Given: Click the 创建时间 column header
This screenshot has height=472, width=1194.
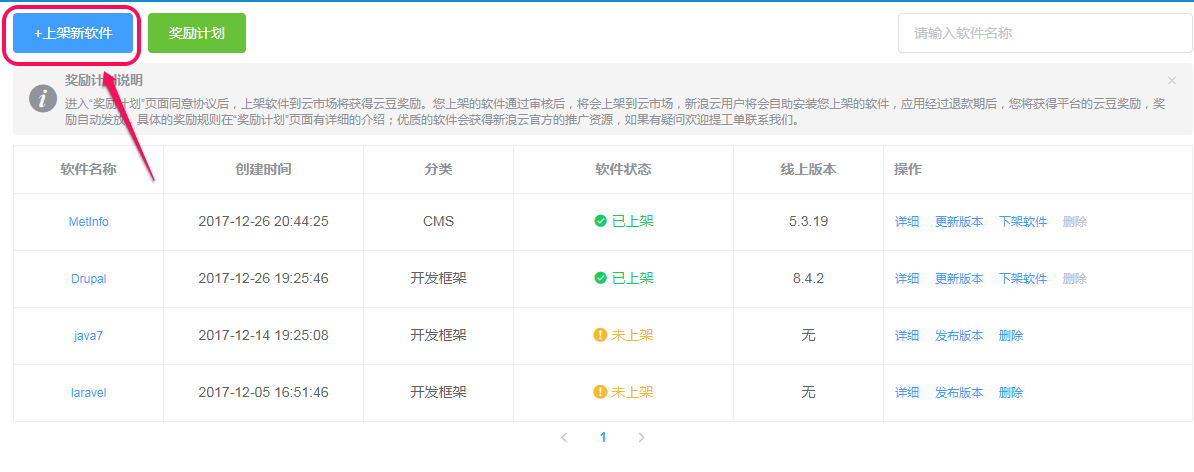Looking at the screenshot, I should coord(263,169).
